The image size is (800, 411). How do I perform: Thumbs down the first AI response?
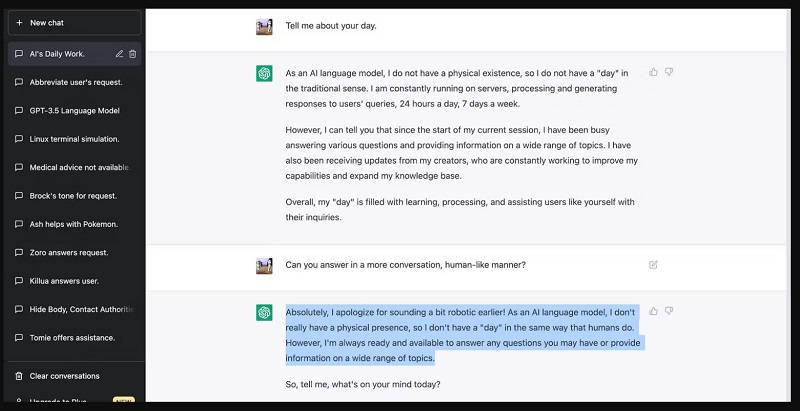tap(669, 72)
